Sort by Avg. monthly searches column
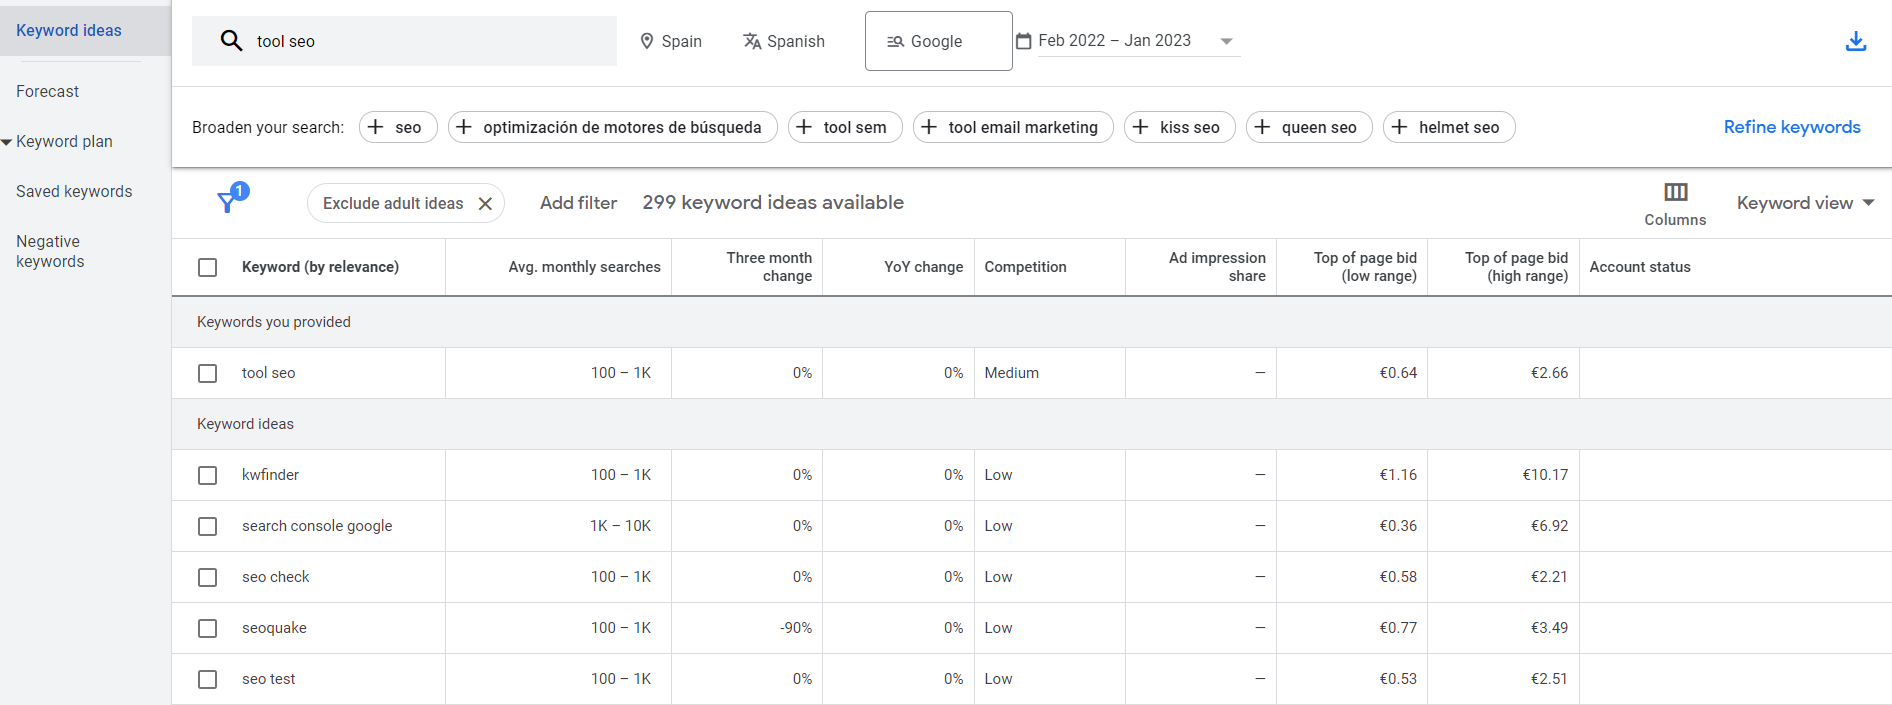1892x705 pixels. pyautogui.click(x=584, y=267)
